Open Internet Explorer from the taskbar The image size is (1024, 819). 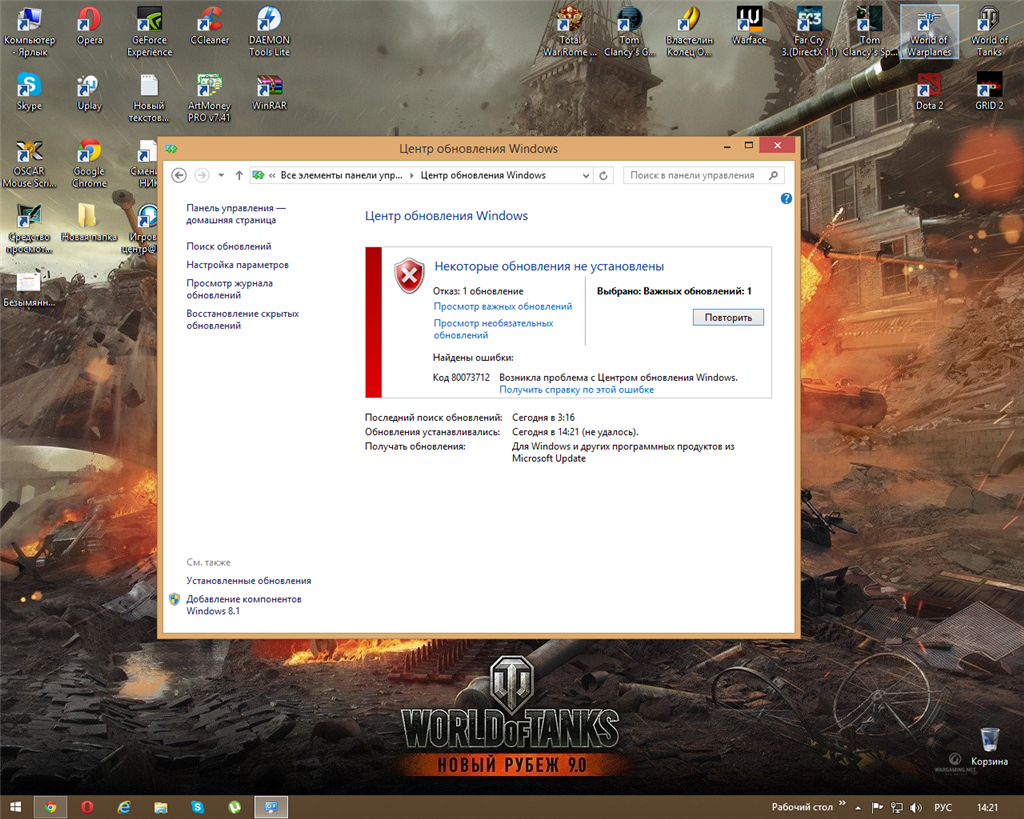tap(123, 807)
